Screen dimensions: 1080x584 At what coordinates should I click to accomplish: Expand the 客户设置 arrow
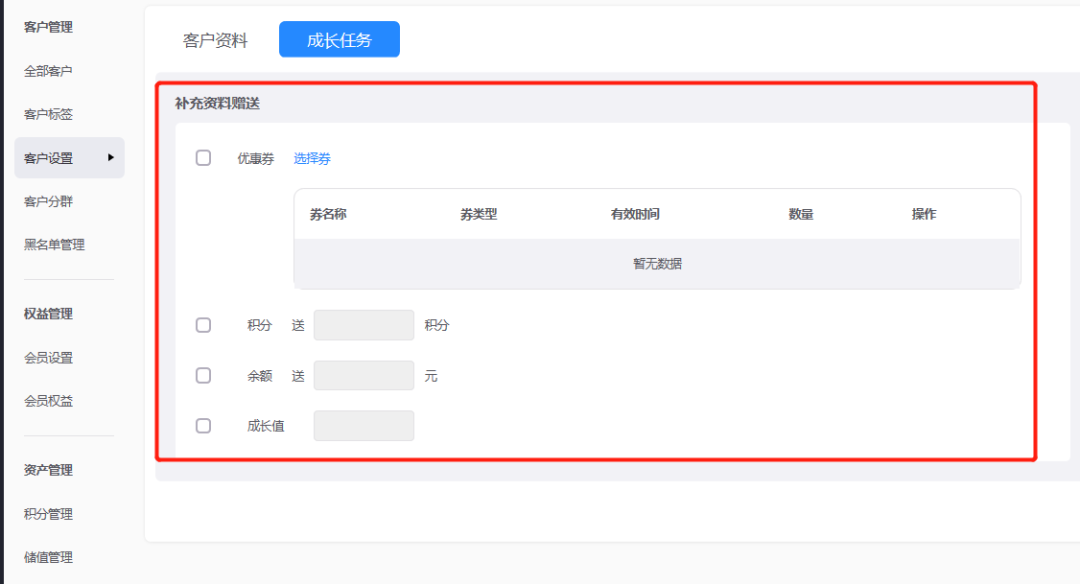click(x=110, y=158)
